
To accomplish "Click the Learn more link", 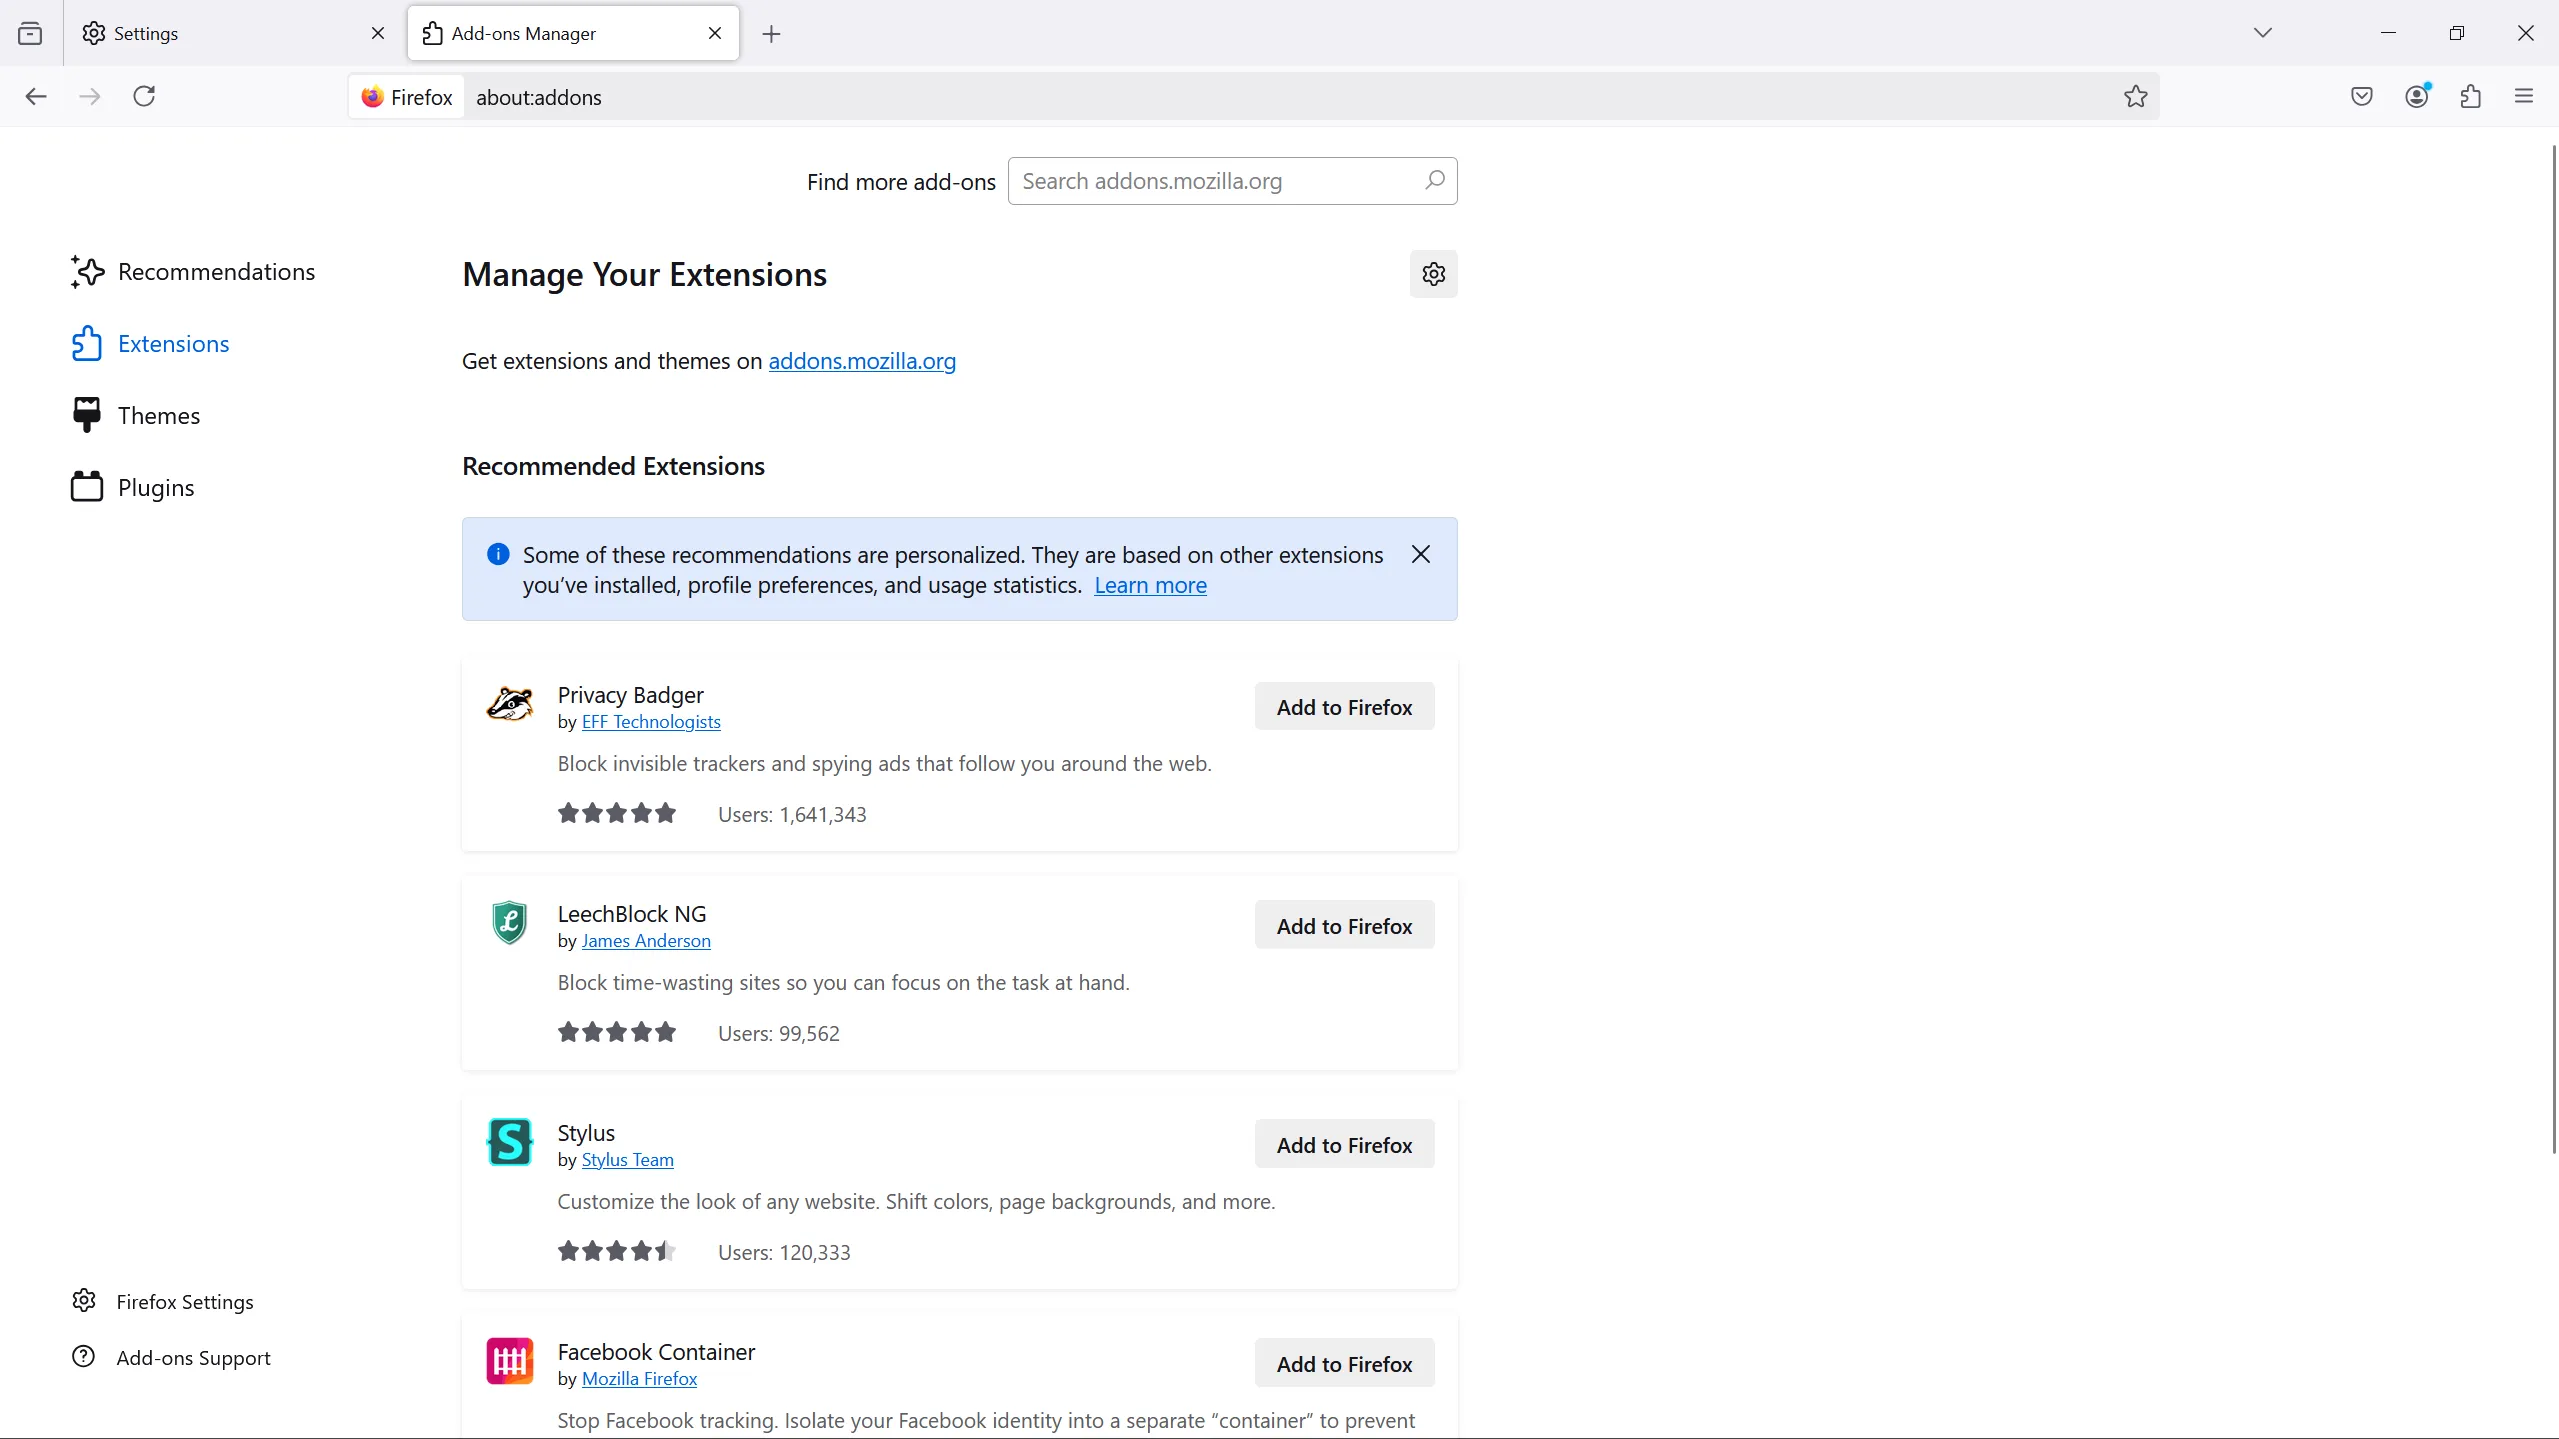I will click(x=1150, y=585).
